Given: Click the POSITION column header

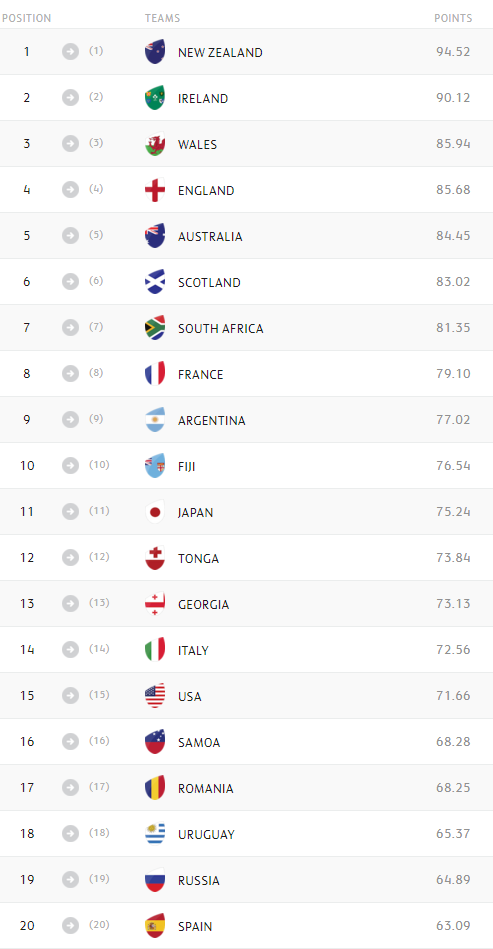Looking at the screenshot, I should coord(27,18).
